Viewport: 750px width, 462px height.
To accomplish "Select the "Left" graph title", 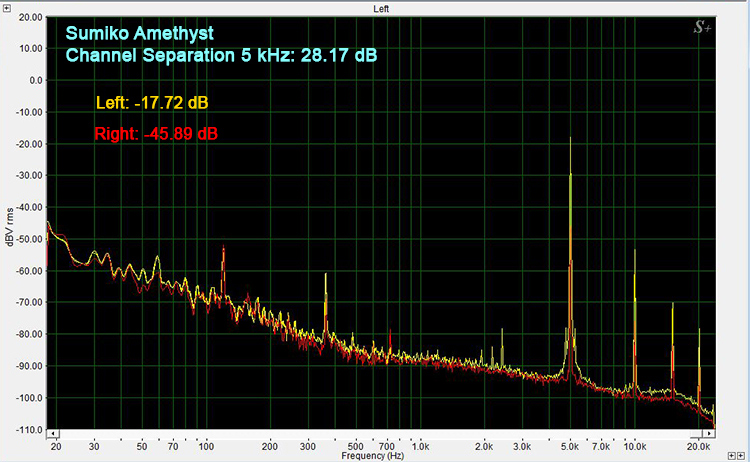I will click(x=381, y=8).
